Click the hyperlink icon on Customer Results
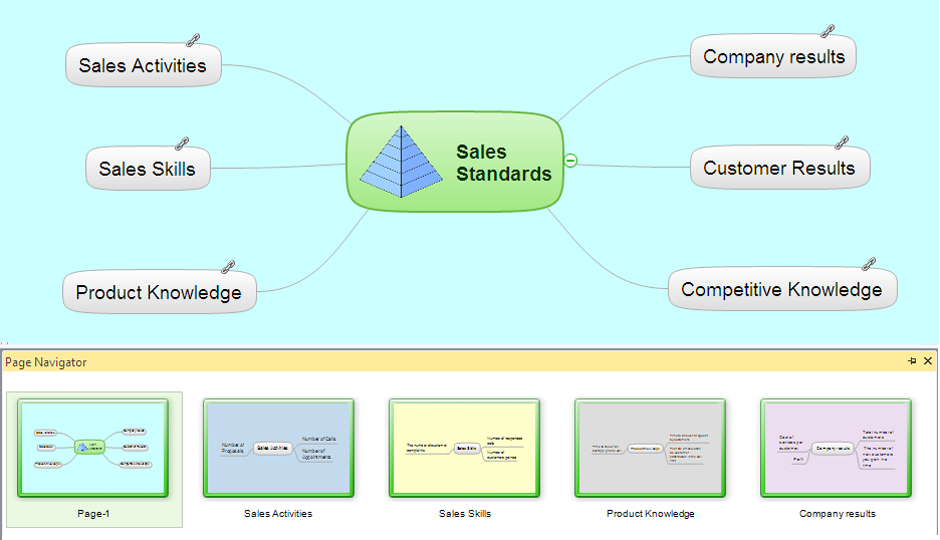This screenshot has width=940, height=540. [x=842, y=143]
